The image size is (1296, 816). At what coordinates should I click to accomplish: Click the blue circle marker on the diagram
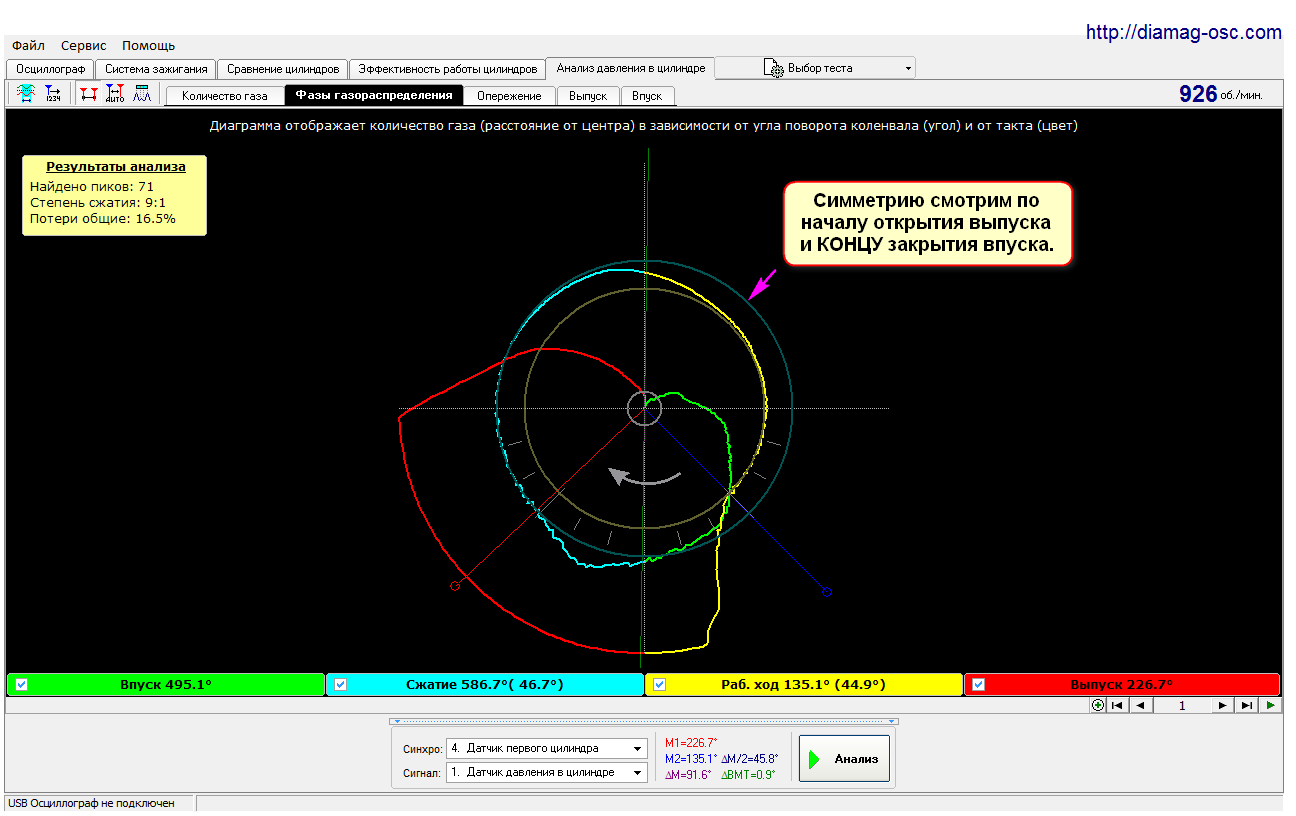click(x=827, y=592)
